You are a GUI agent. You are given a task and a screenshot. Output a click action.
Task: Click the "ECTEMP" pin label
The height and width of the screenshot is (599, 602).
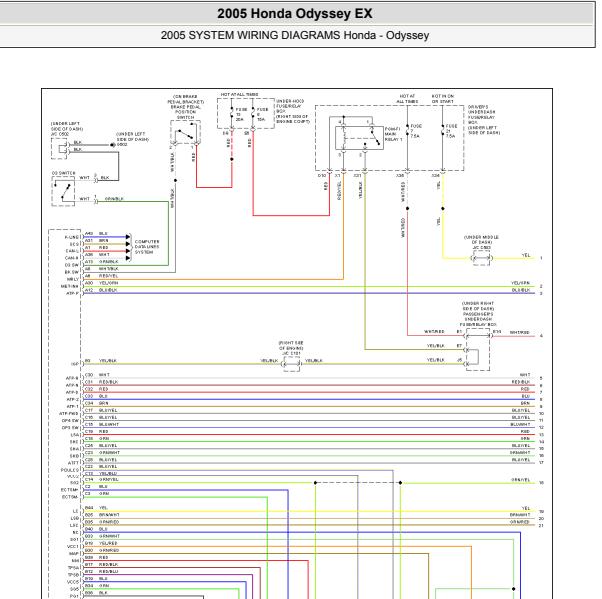pos(69,490)
